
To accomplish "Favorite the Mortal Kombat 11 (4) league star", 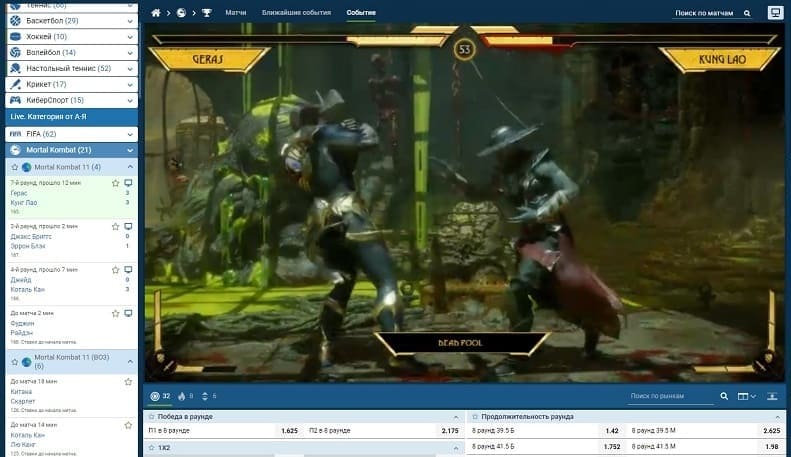I will pos(15,167).
